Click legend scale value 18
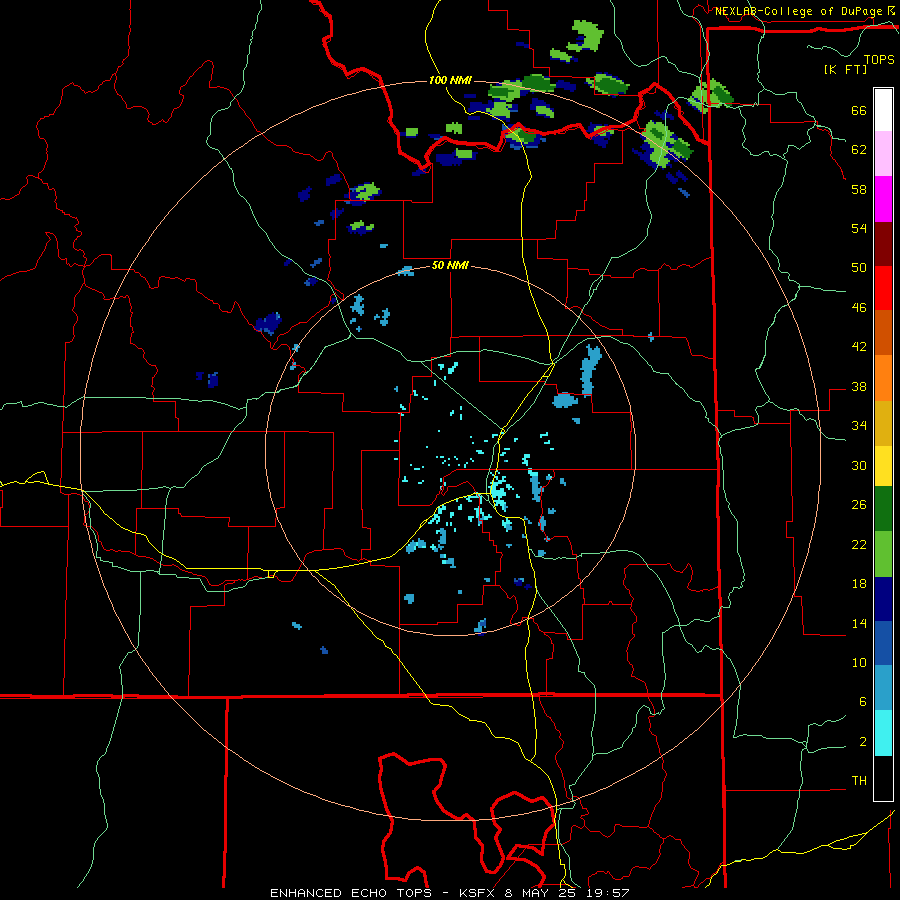Viewport: 900px width, 900px height. [x=859, y=584]
